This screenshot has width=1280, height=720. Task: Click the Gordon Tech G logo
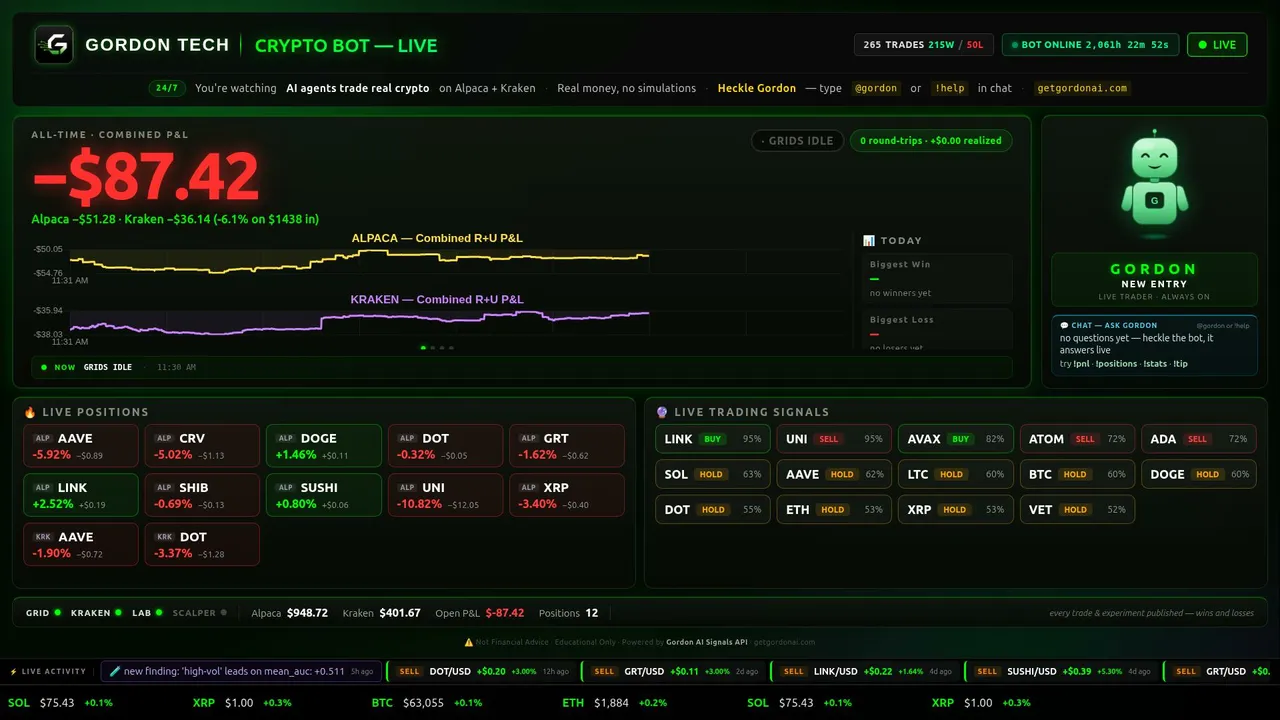point(54,45)
